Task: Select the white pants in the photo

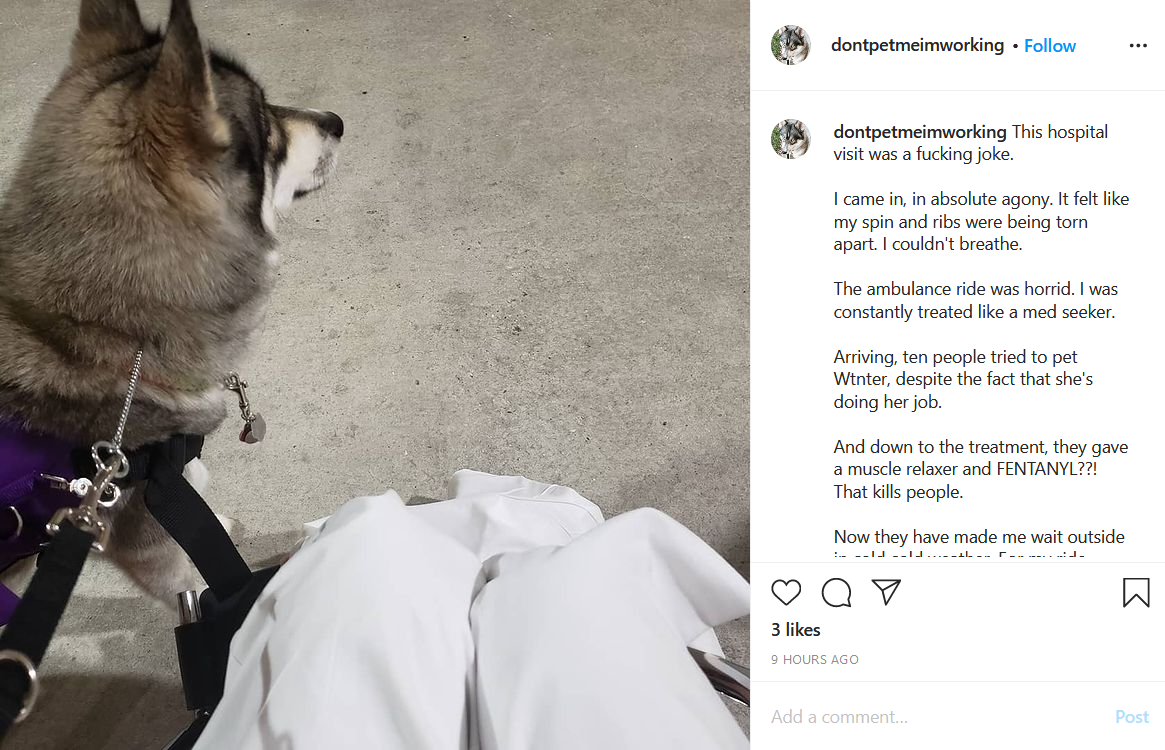Action: coord(476,617)
